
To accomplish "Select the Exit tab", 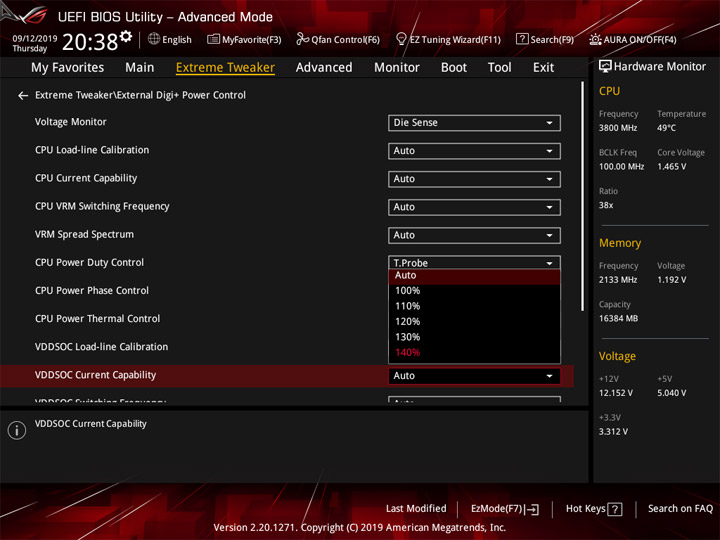I will pos(543,68).
